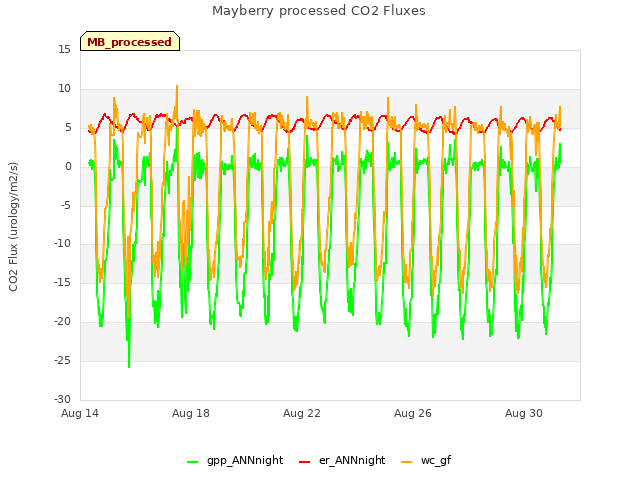
Task: Click the highest orange wc_gf peak above 10
Action: point(177,87)
